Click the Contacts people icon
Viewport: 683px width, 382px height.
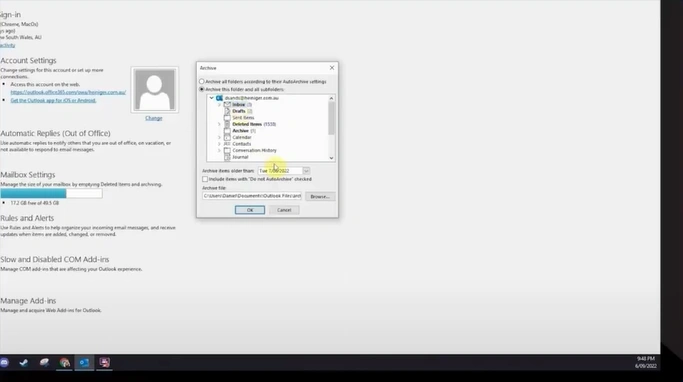pyautogui.click(x=227, y=144)
